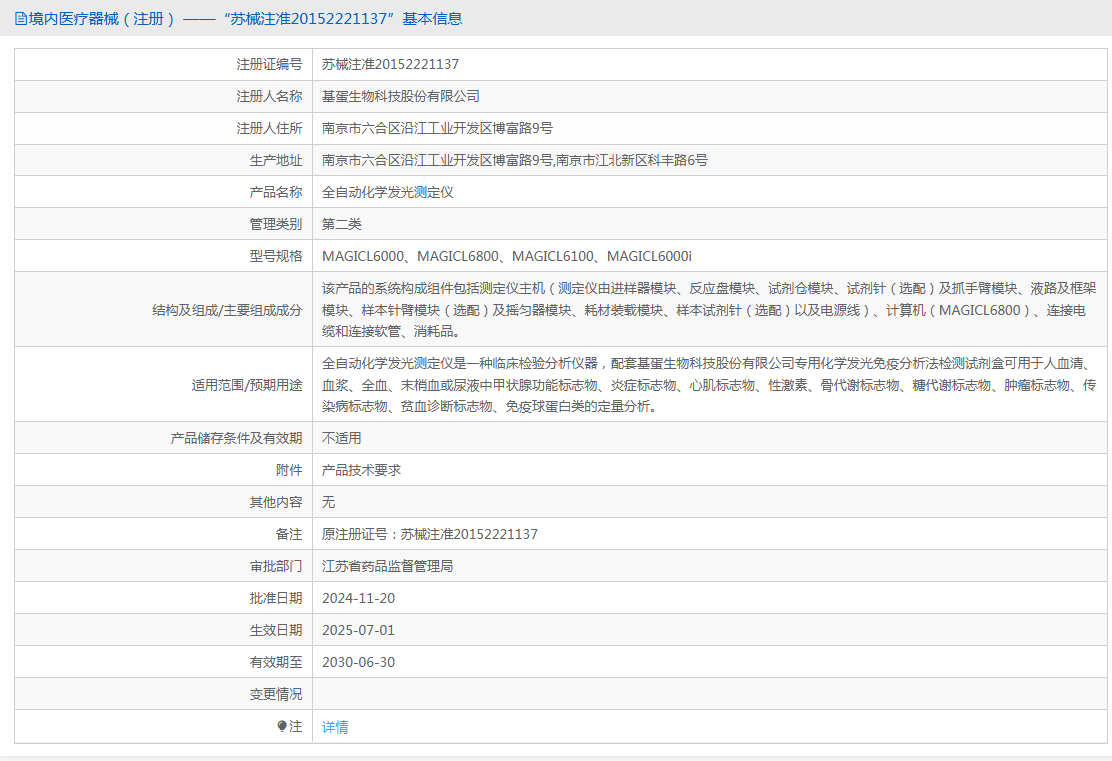Click the 第二类 category value
The image size is (1112, 761).
point(342,224)
